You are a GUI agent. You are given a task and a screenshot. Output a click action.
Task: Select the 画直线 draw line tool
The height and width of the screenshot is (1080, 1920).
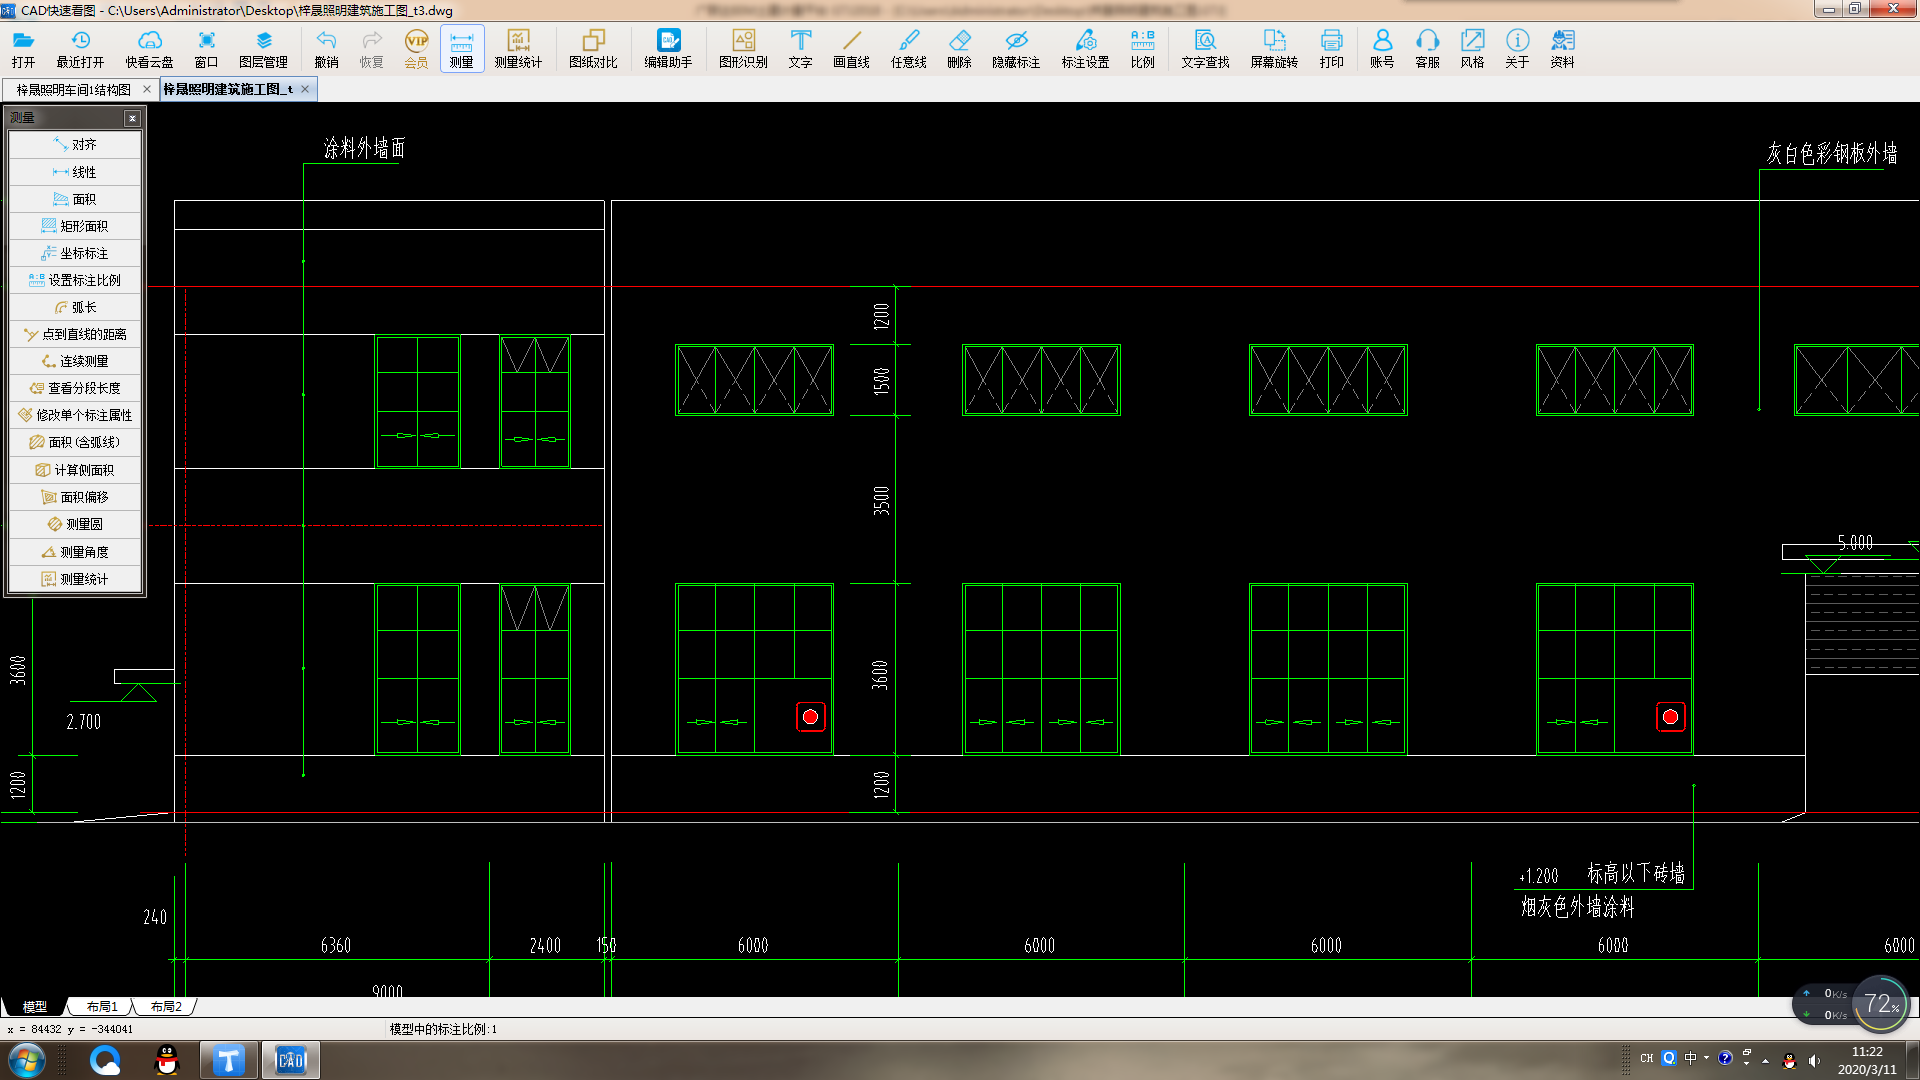(x=851, y=47)
